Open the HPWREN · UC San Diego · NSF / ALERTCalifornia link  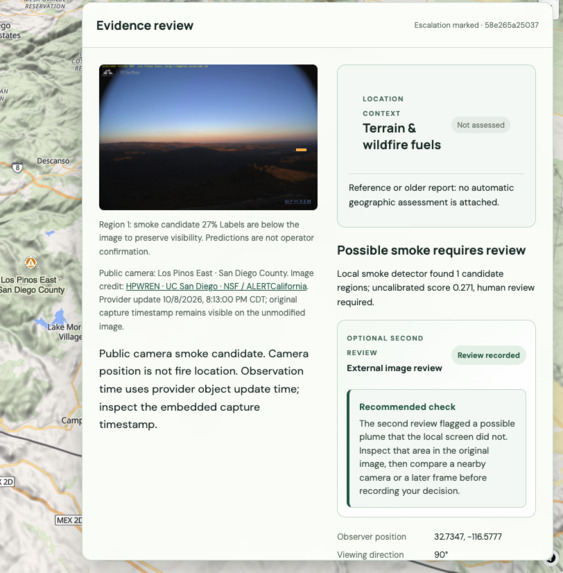coord(216,286)
